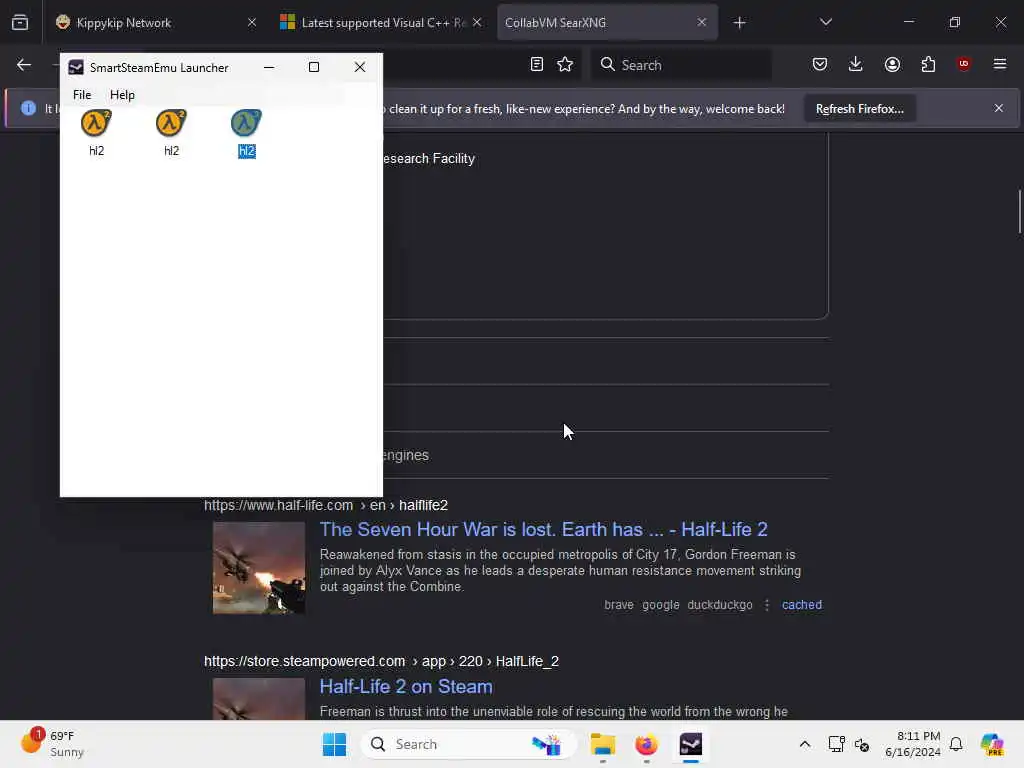Close the Kippykip Network tab
The image size is (1024, 768).
coord(251,22)
